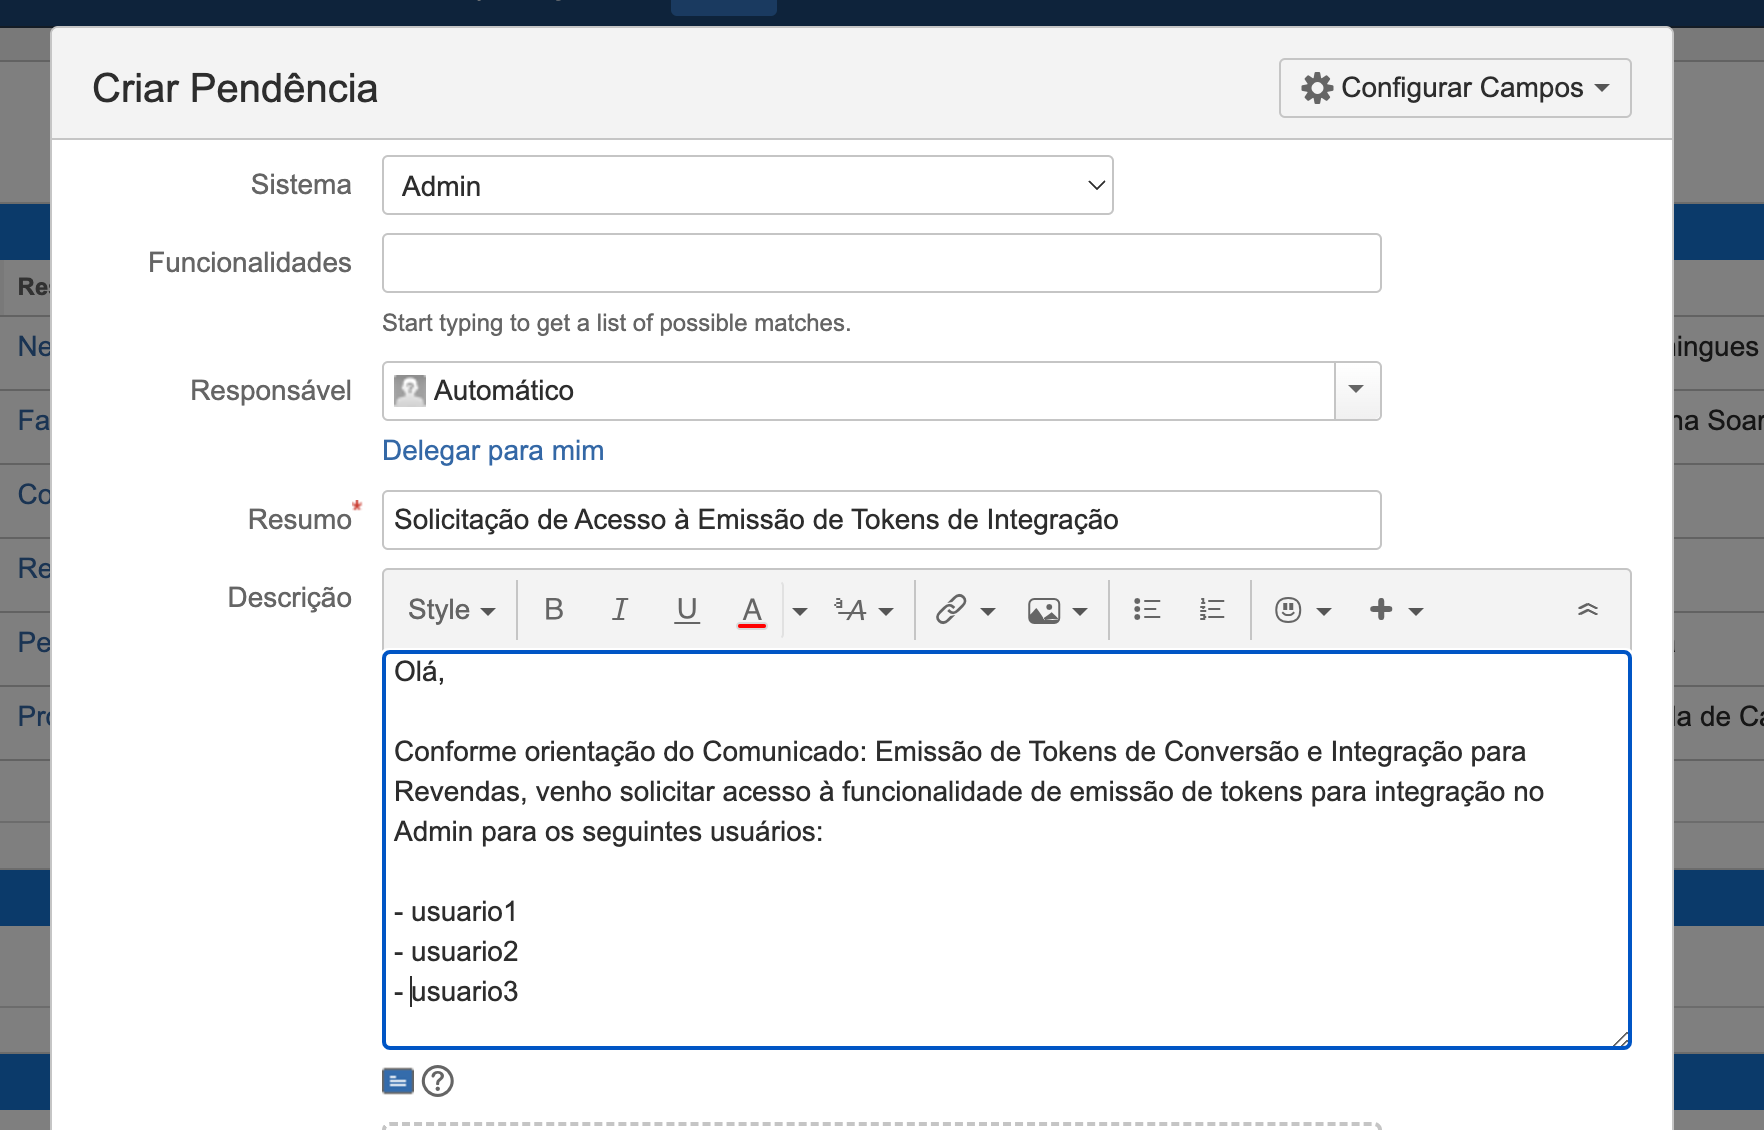This screenshot has height=1130, width=1764.
Task: Toggle bold formatting in description toolbar
Action: coord(553,609)
